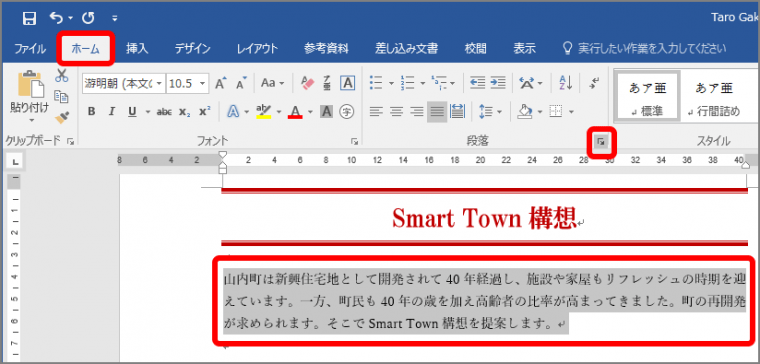This screenshot has height=364, width=760.
Task: Click the Text Effects outlined A icon
Action: [234, 112]
